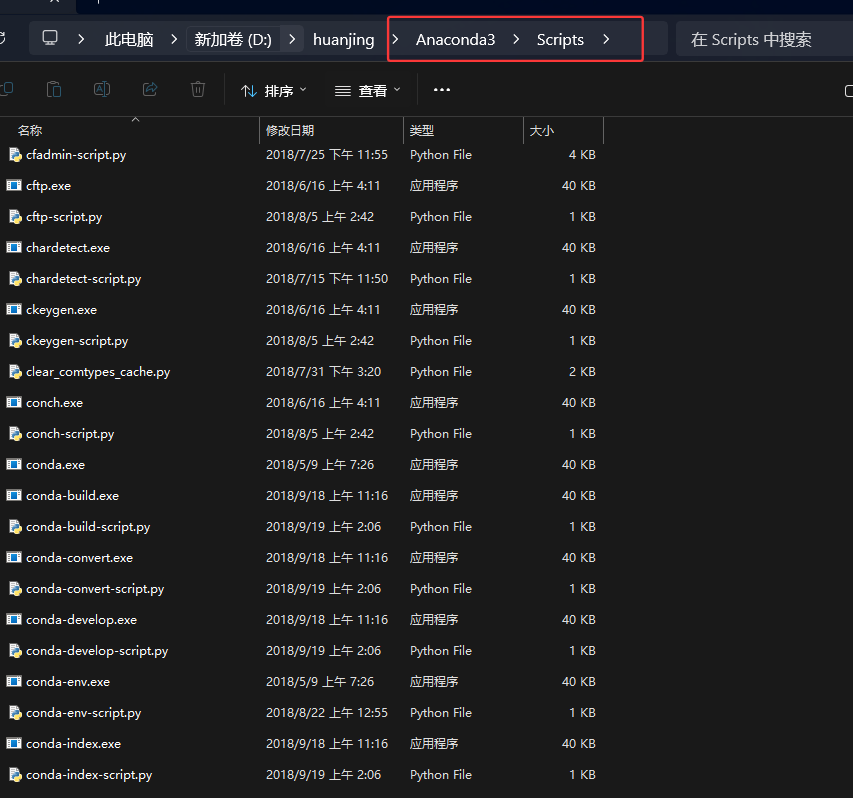Click the Python icon beside ckeygen-script.py
The width and height of the screenshot is (853, 798).
[x=15, y=341]
